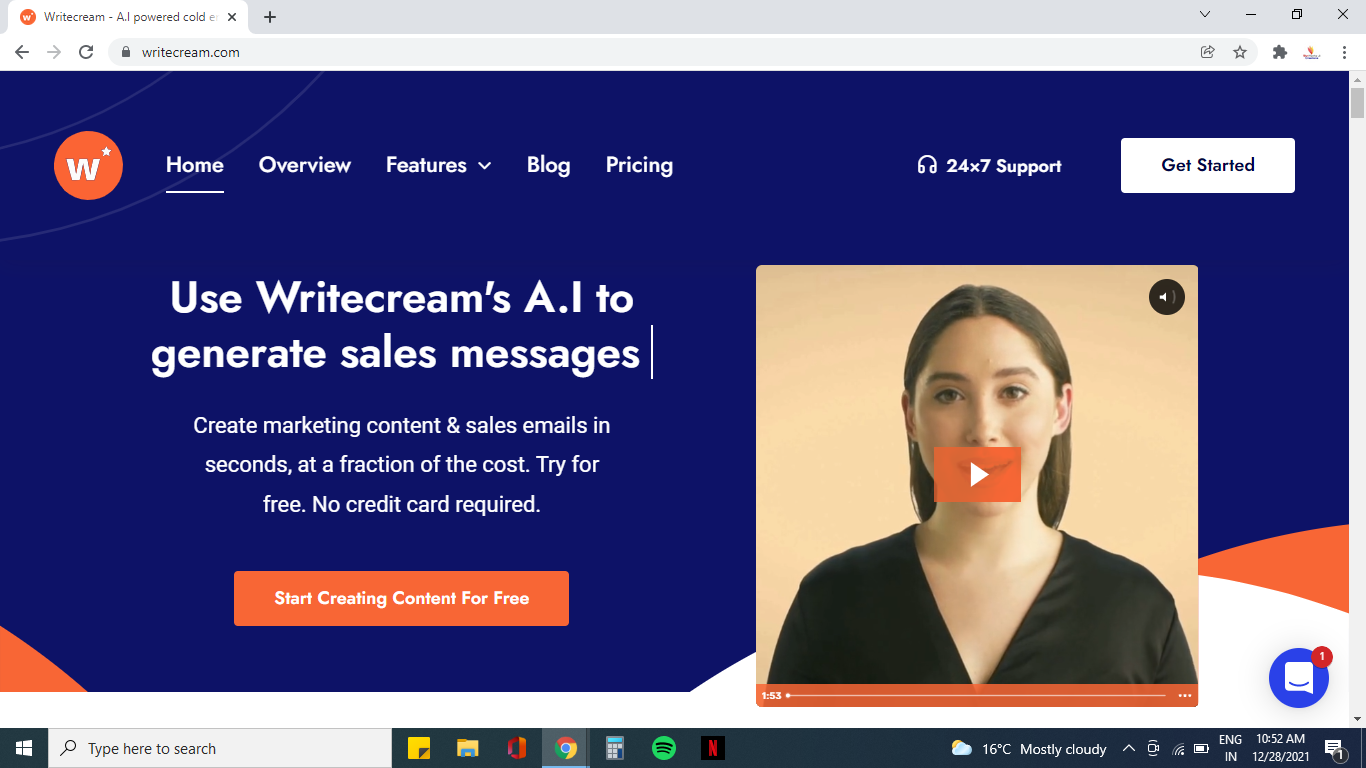
Task: Open the clock and date panel
Action: coord(1282,748)
